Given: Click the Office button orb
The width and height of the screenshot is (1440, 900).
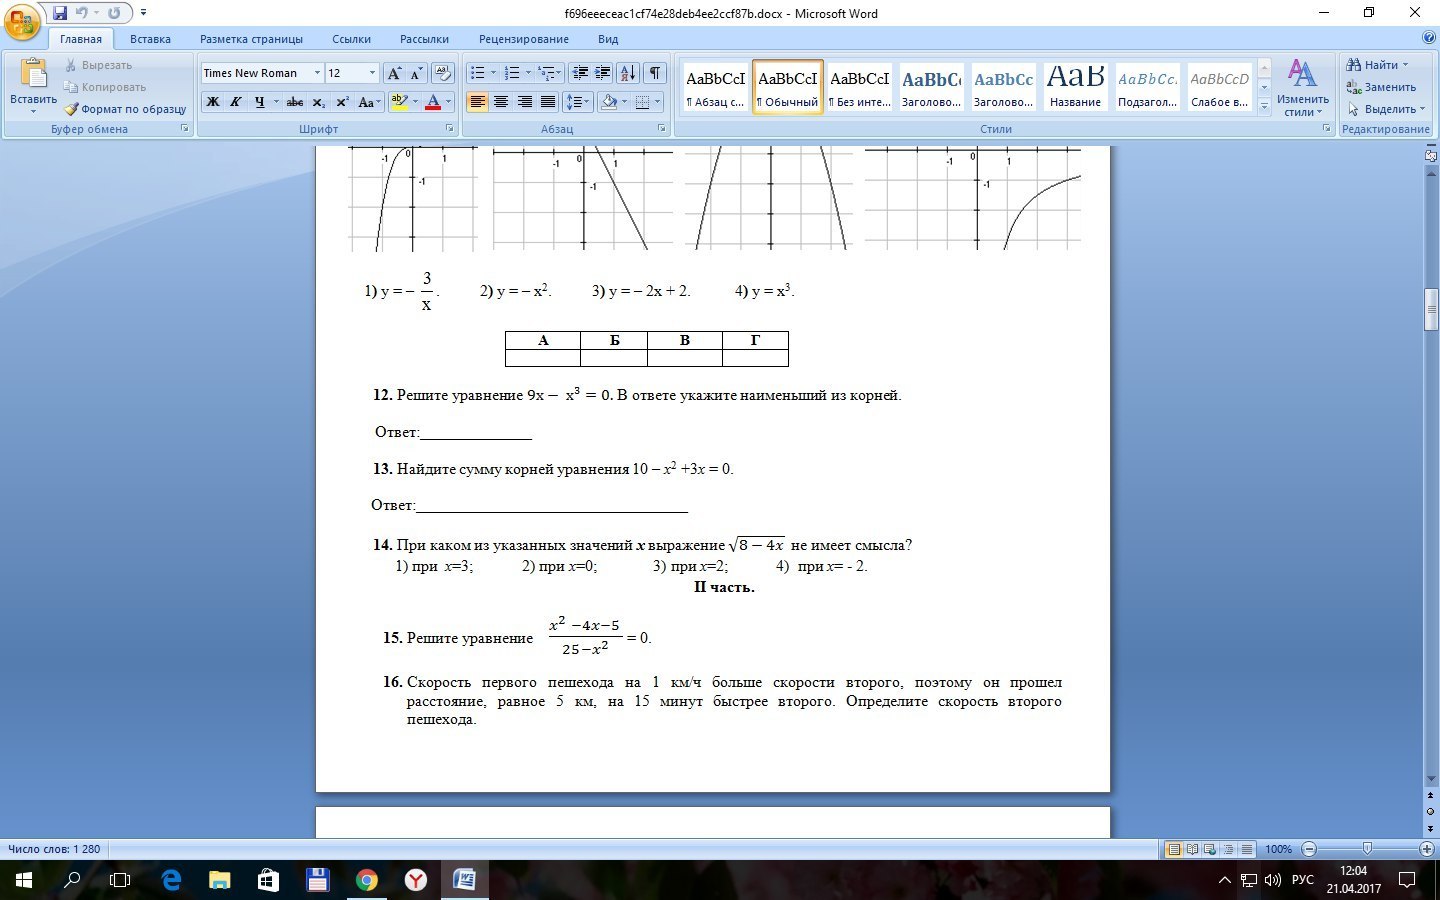Looking at the screenshot, I should click(22, 22).
